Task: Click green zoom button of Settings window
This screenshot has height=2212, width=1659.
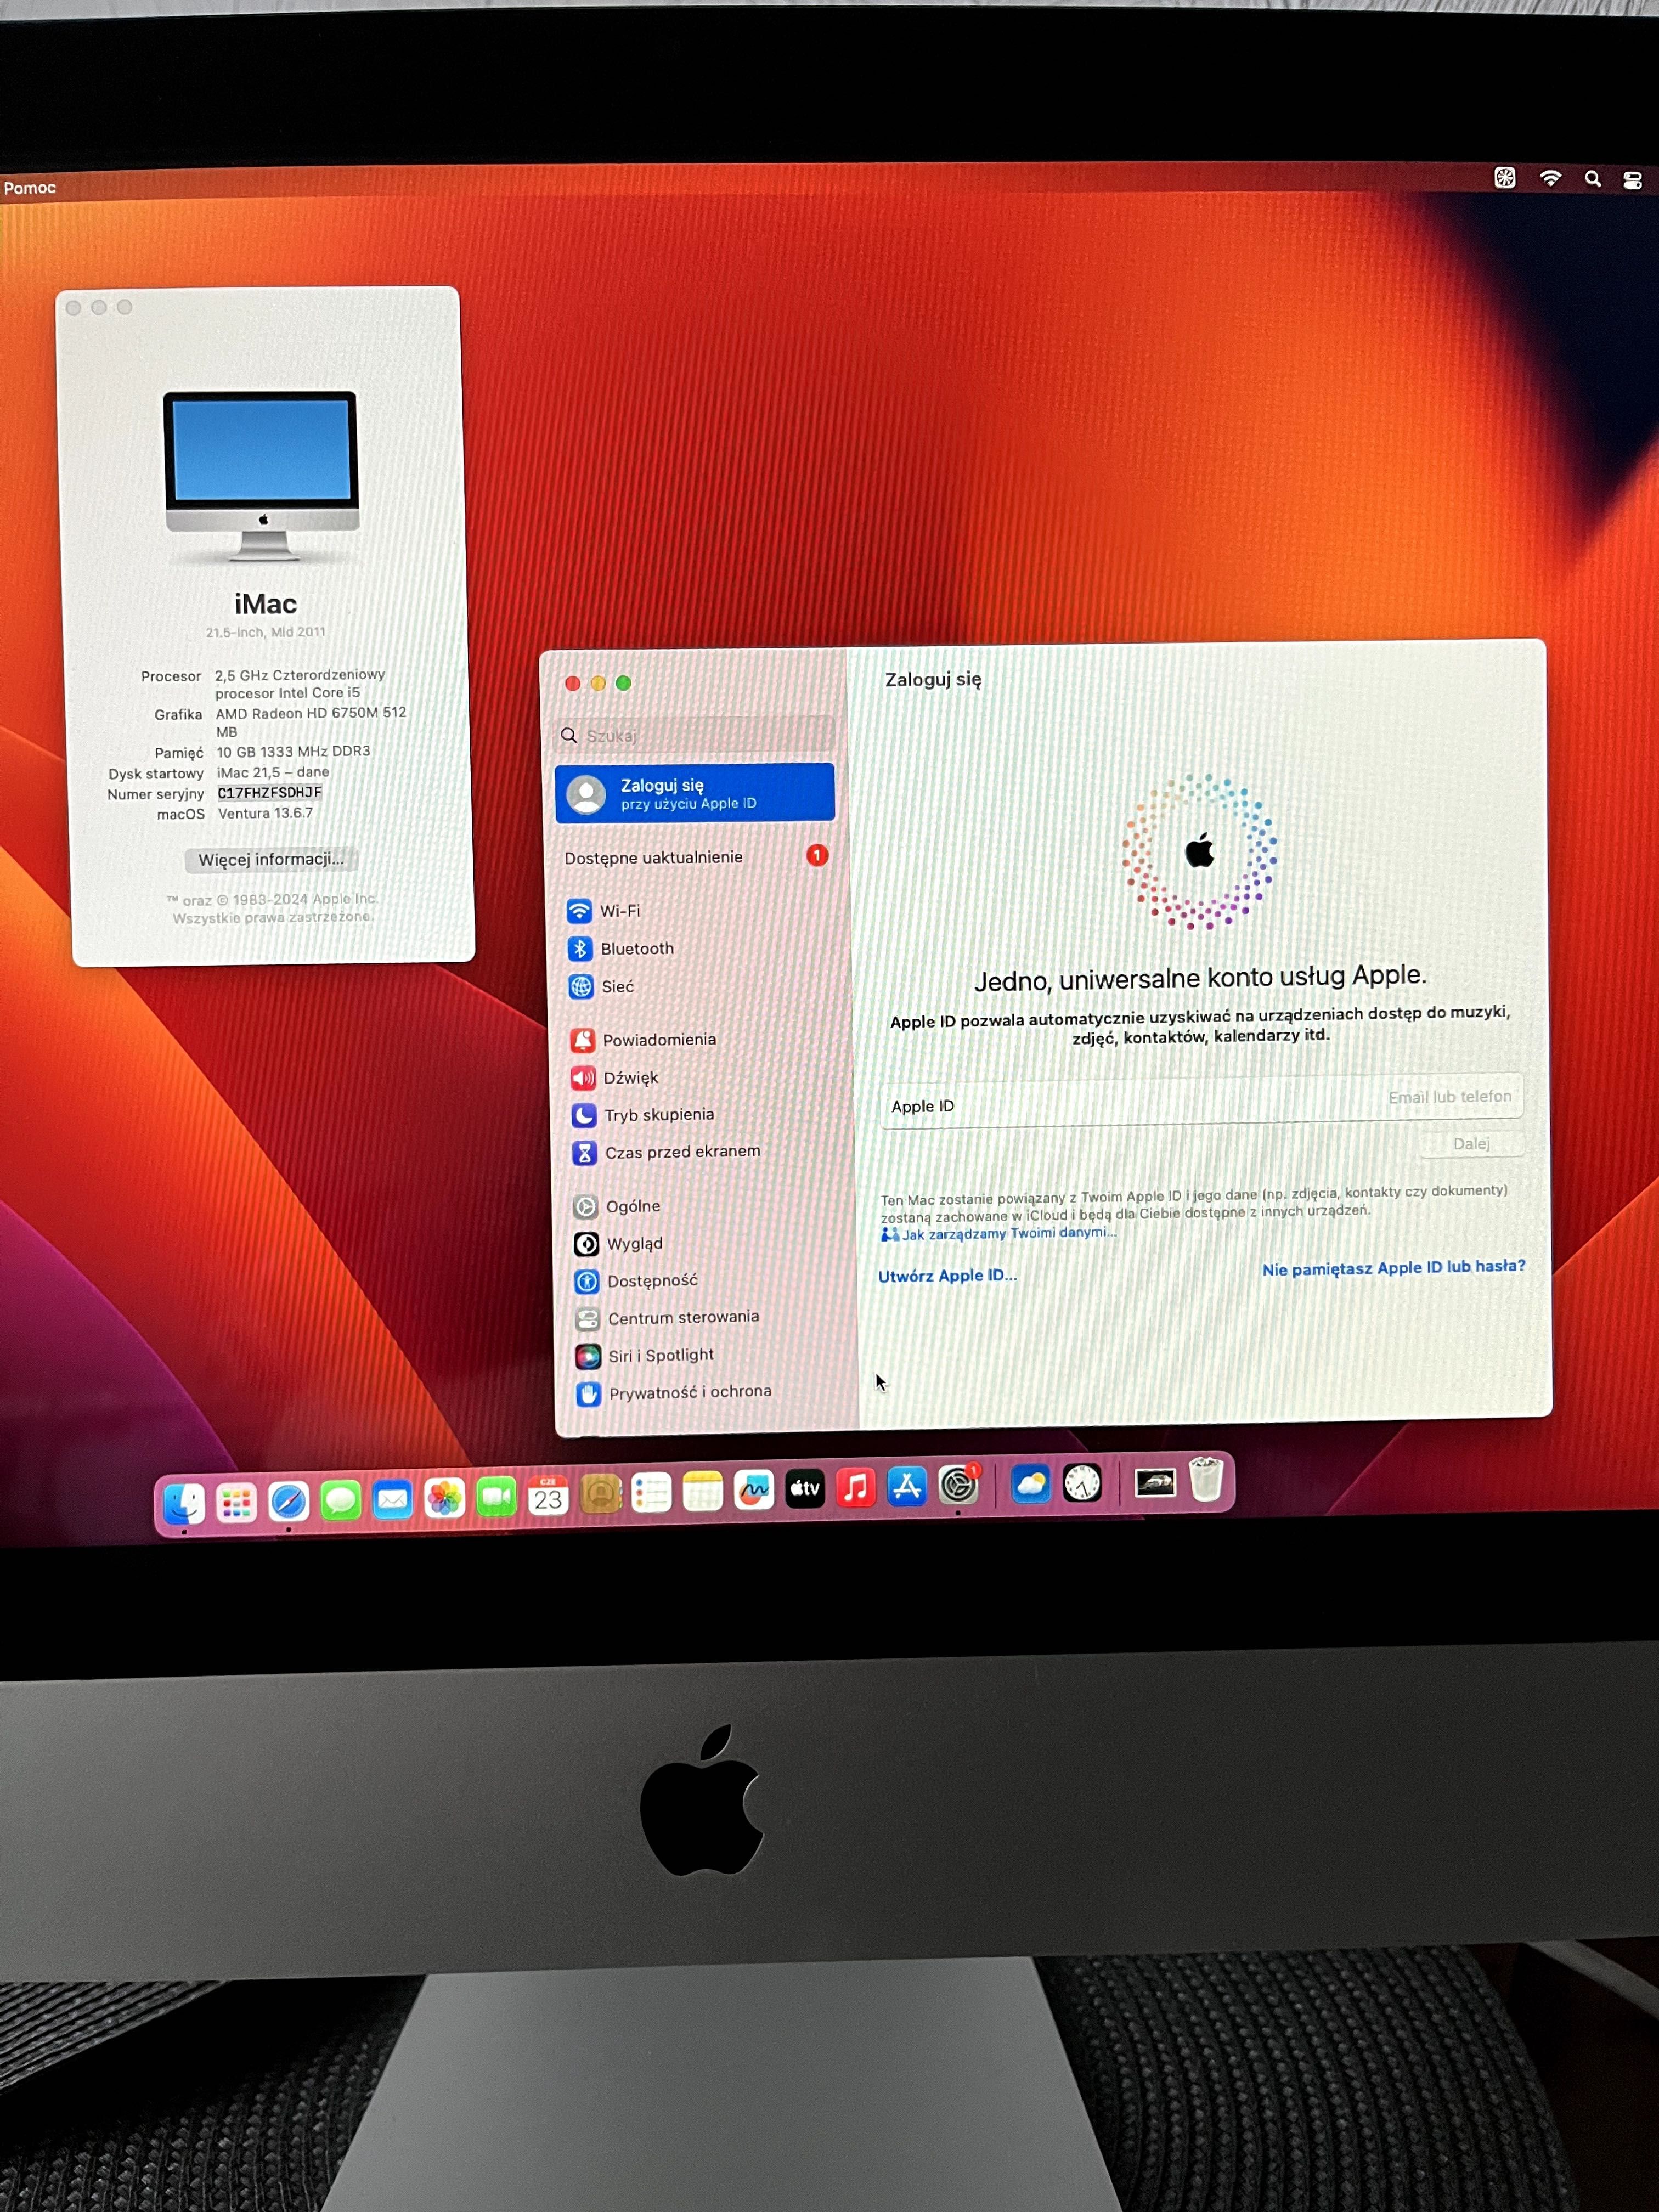Action: 623,683
